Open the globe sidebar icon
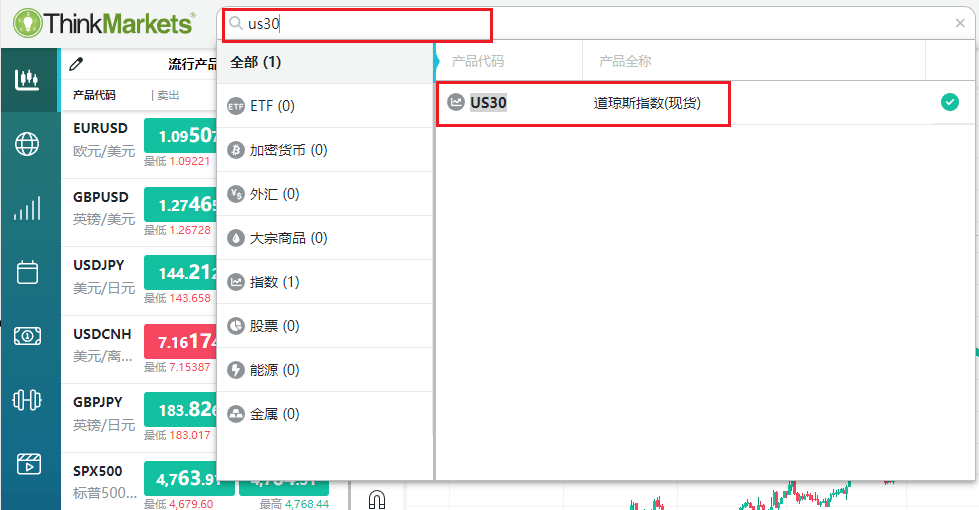979x510 pixels. 27,144
